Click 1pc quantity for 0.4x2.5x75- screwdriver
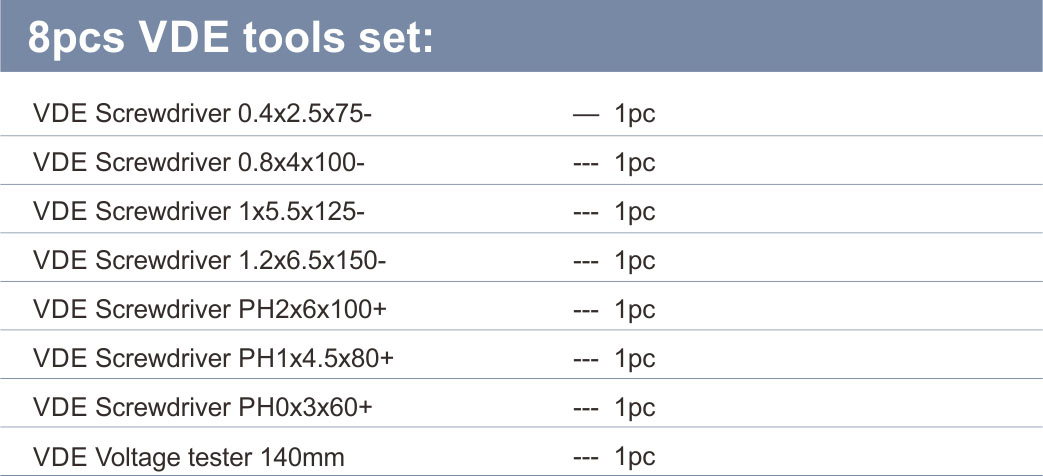 tap(635, 116)
